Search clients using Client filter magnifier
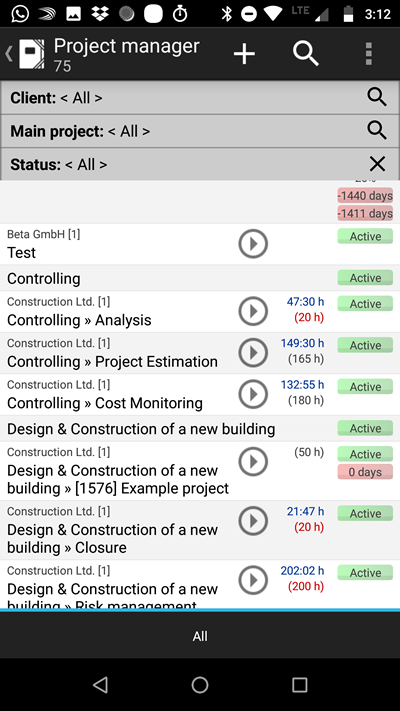Image resolution: width=400 pixels, height=711 pixels. [377, 97]
